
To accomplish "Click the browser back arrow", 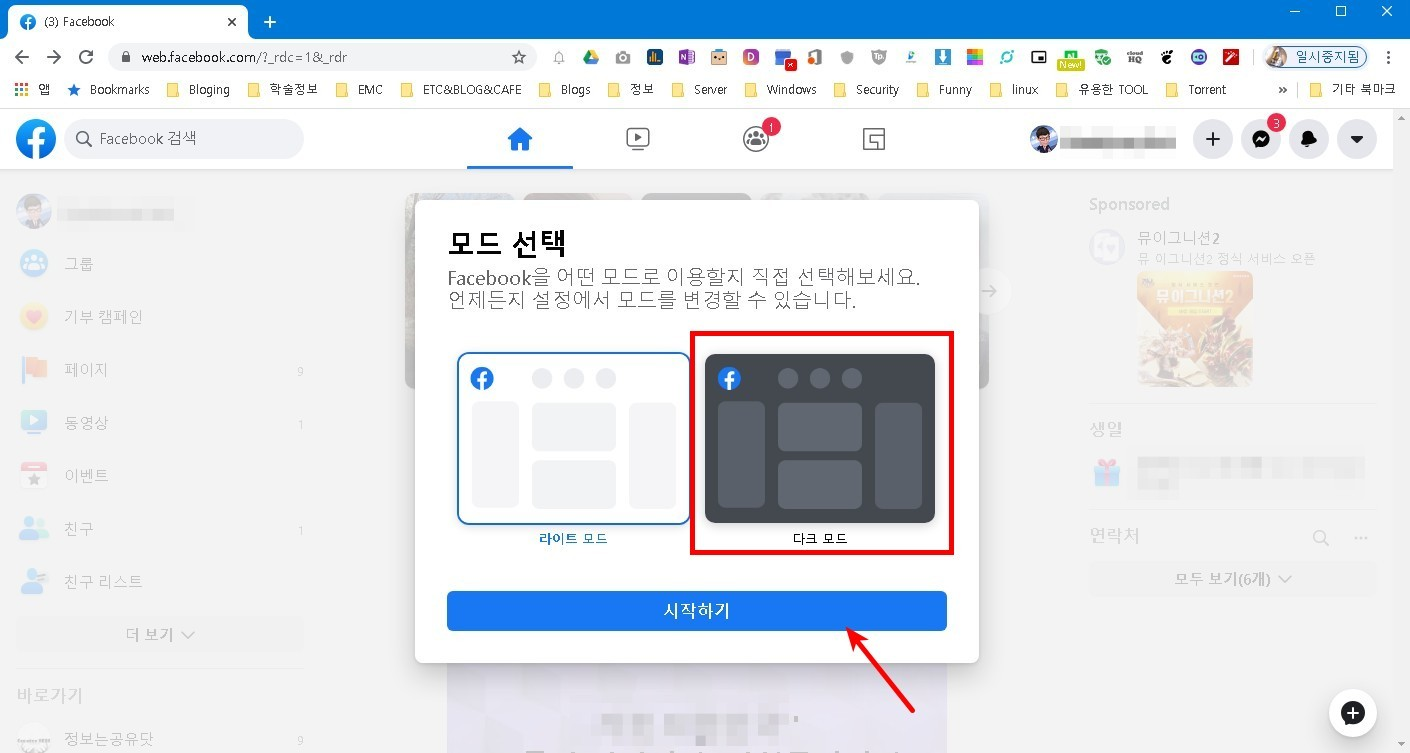I will click(22, 57).
